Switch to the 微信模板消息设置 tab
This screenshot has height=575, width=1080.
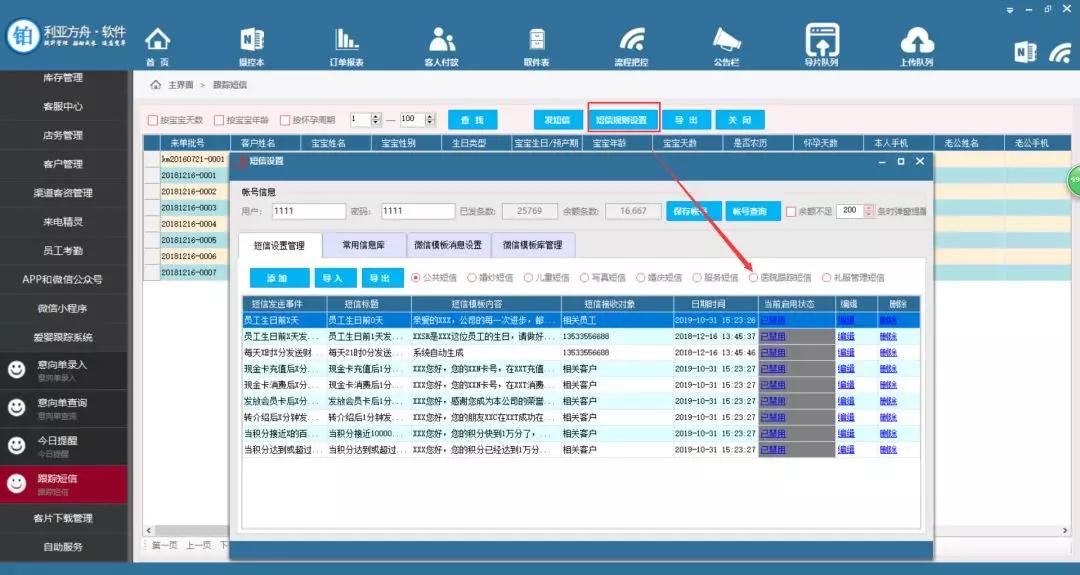pyautogui.click(x=450, y=245)
